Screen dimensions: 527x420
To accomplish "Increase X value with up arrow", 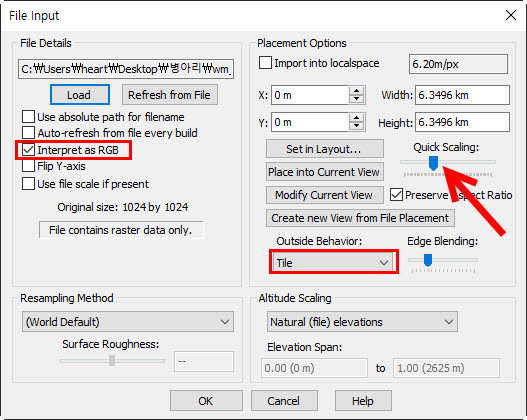I will [x=356, y=90].
